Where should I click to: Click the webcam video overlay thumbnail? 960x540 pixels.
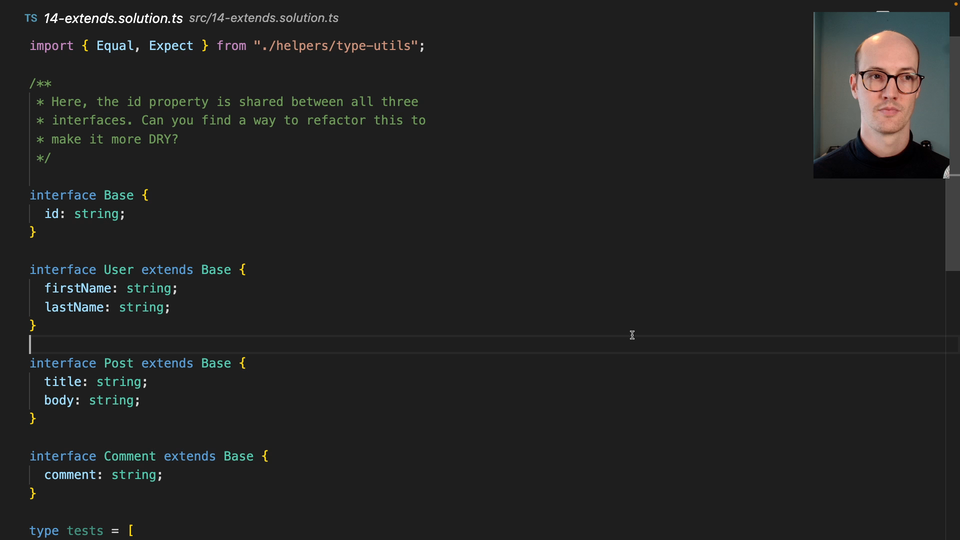click(880, 95)
